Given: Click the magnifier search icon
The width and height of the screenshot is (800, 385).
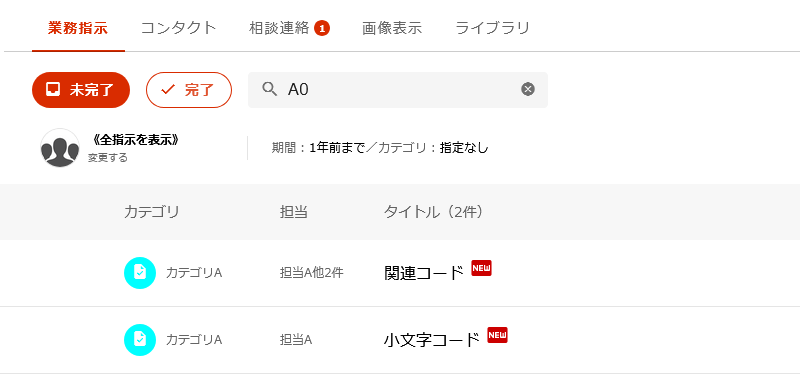Looking at the screenshot, I should (269, 90).
